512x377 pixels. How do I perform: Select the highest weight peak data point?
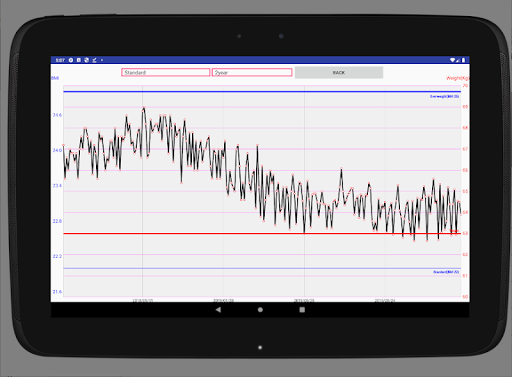click(x=144, y=108)
